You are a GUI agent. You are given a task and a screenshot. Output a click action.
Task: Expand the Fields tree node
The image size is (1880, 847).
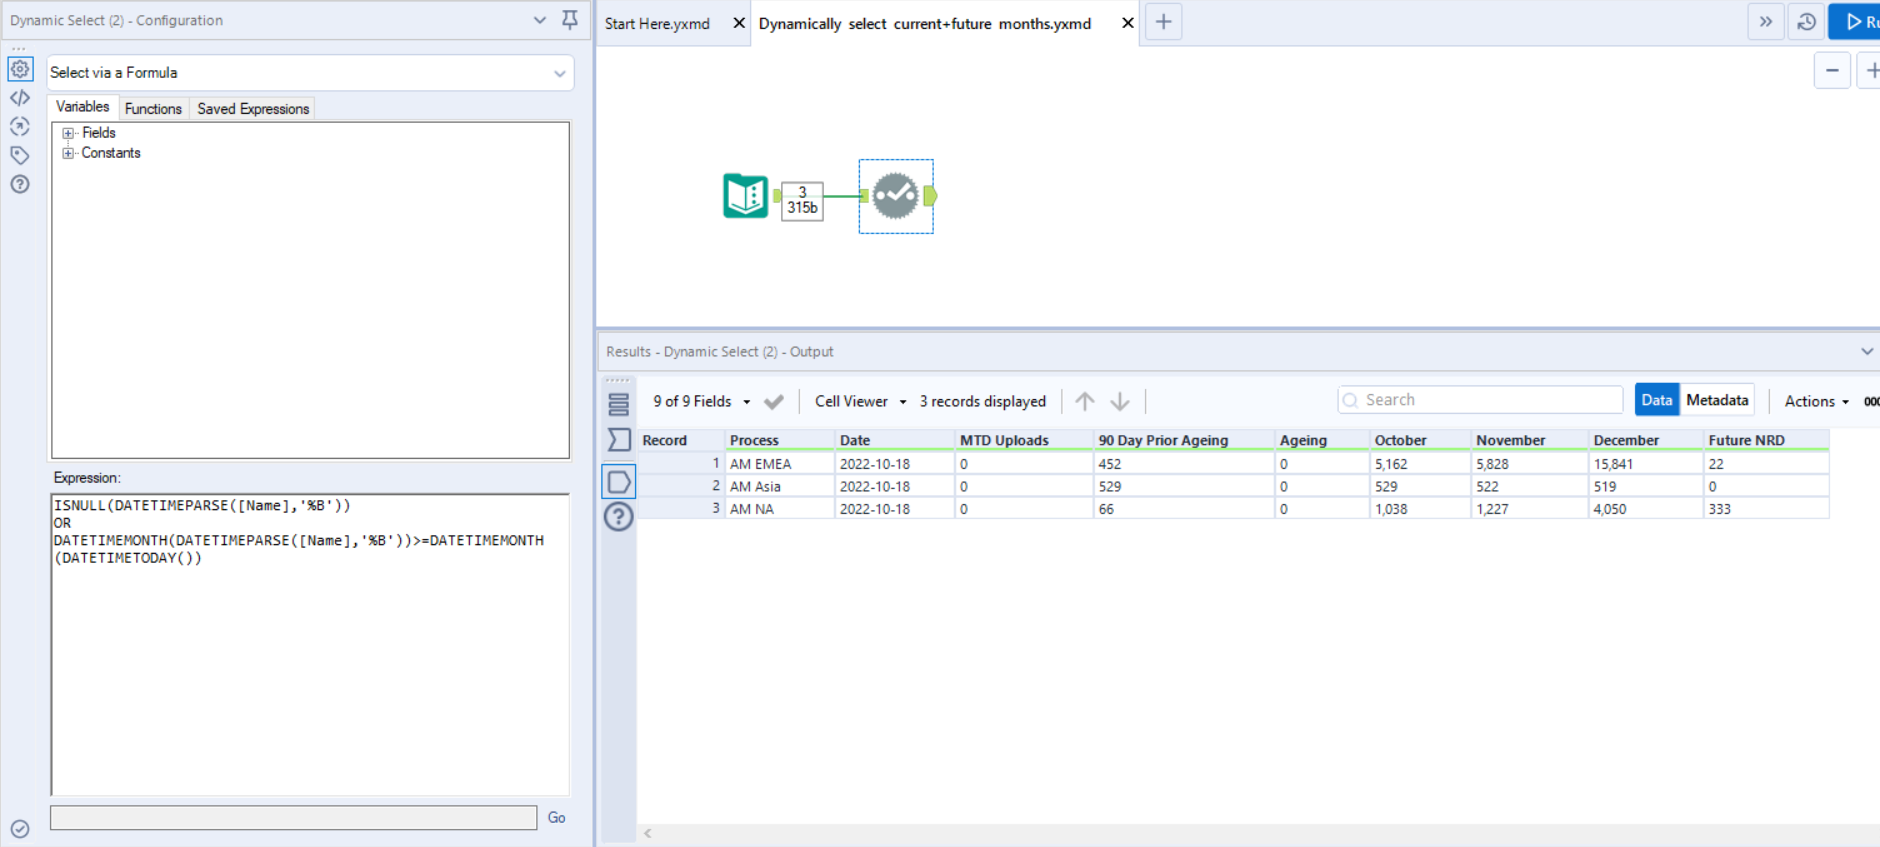pos(68,133)
